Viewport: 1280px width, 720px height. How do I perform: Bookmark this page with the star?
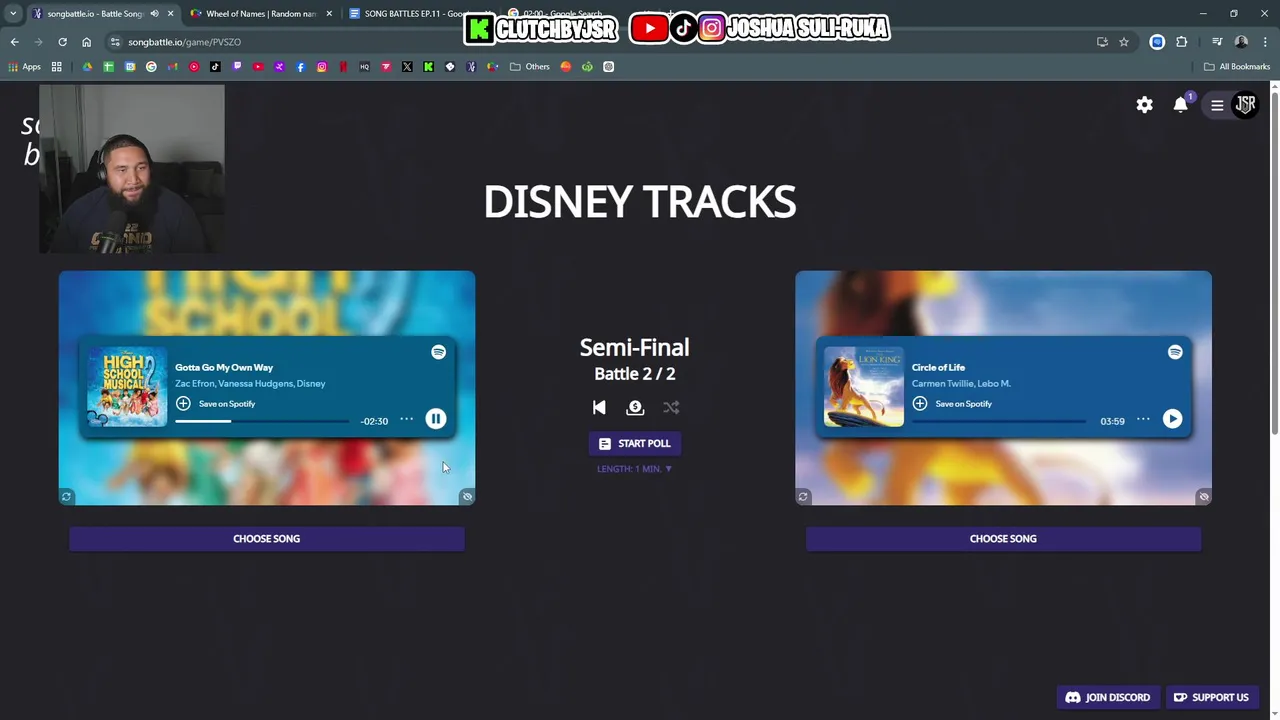1124,42
